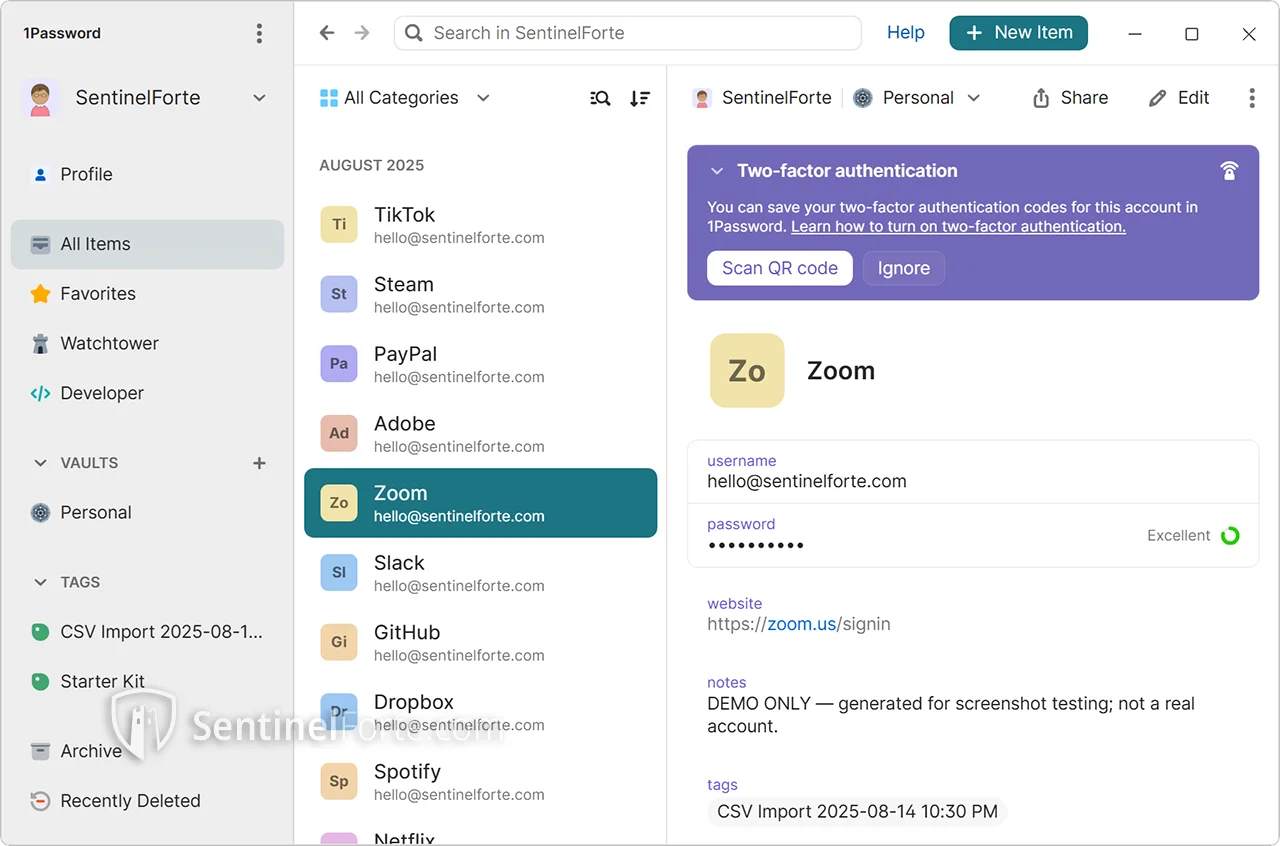Collapse the Vaults section chevron
The width and height of the screenshot is (1280, 846).
pyautogui.click(x=40, y=463)
